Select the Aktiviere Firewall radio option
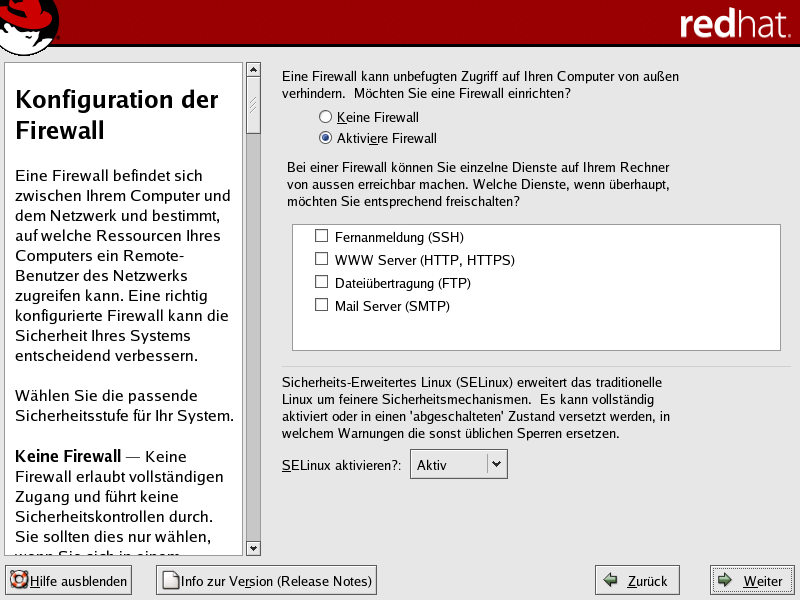 (x=325, y=138)
